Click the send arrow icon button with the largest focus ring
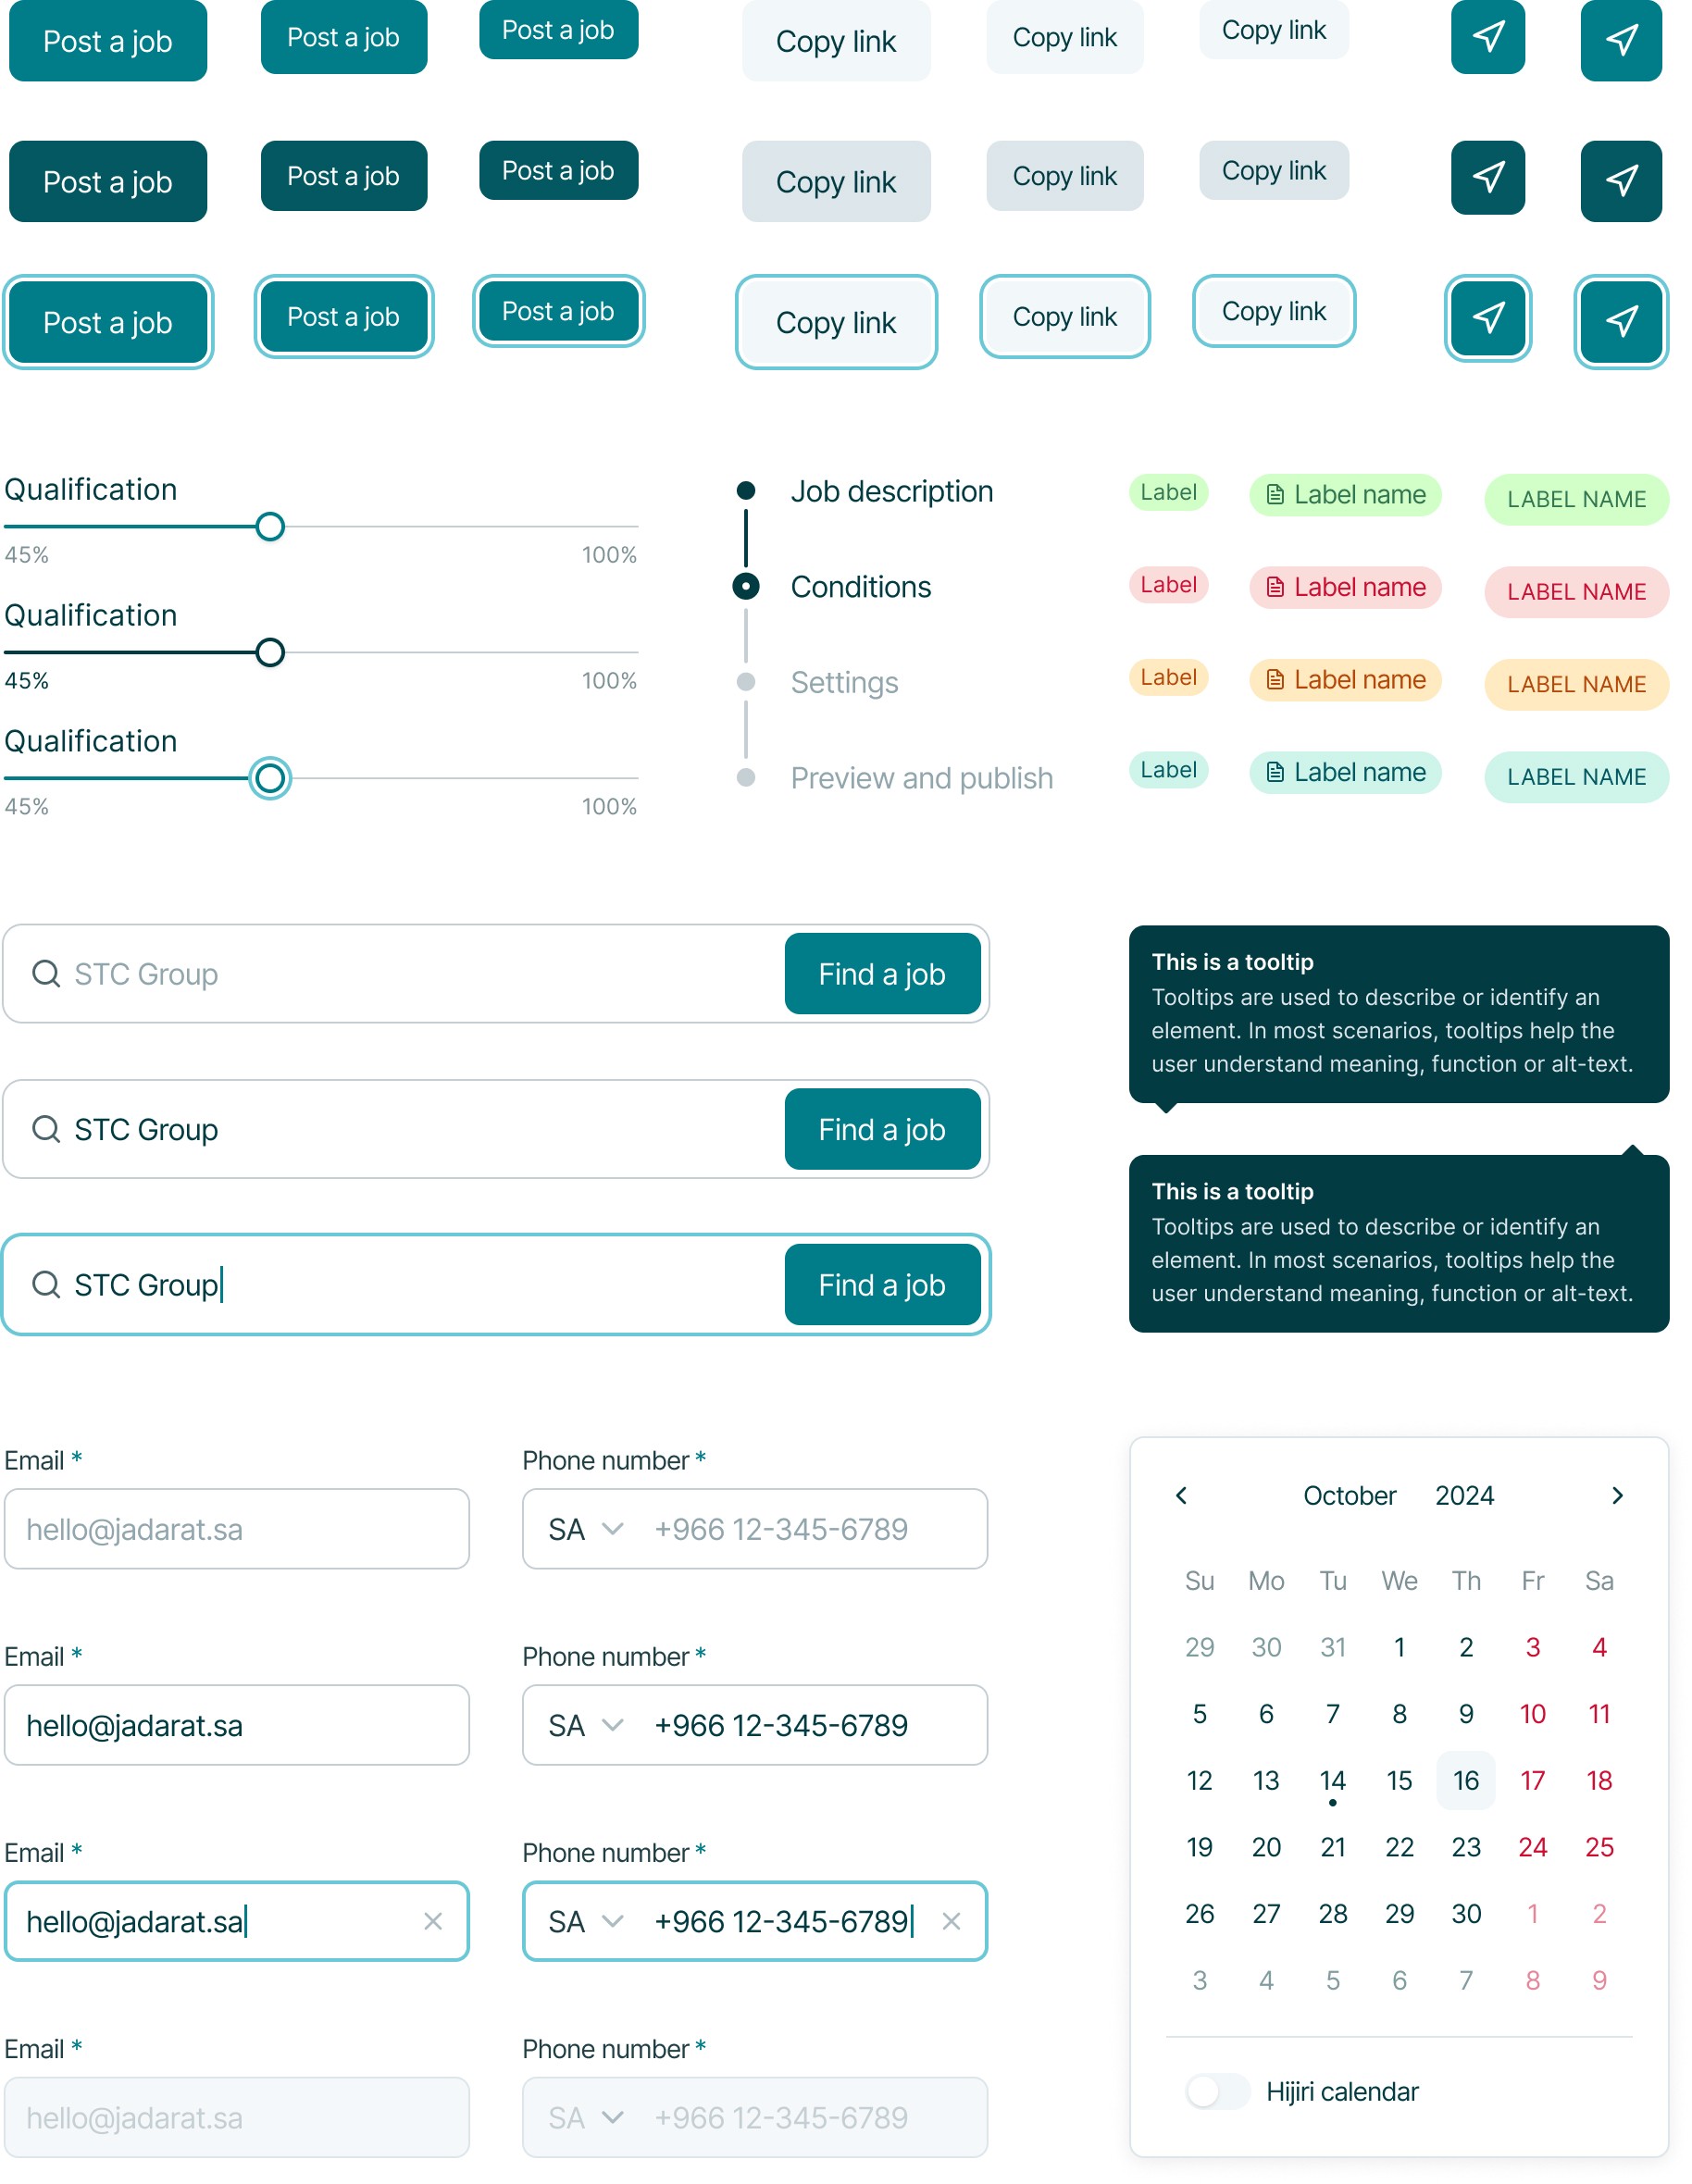Viewport: 1692px width, 2184px height. (x=1620, y=321)
